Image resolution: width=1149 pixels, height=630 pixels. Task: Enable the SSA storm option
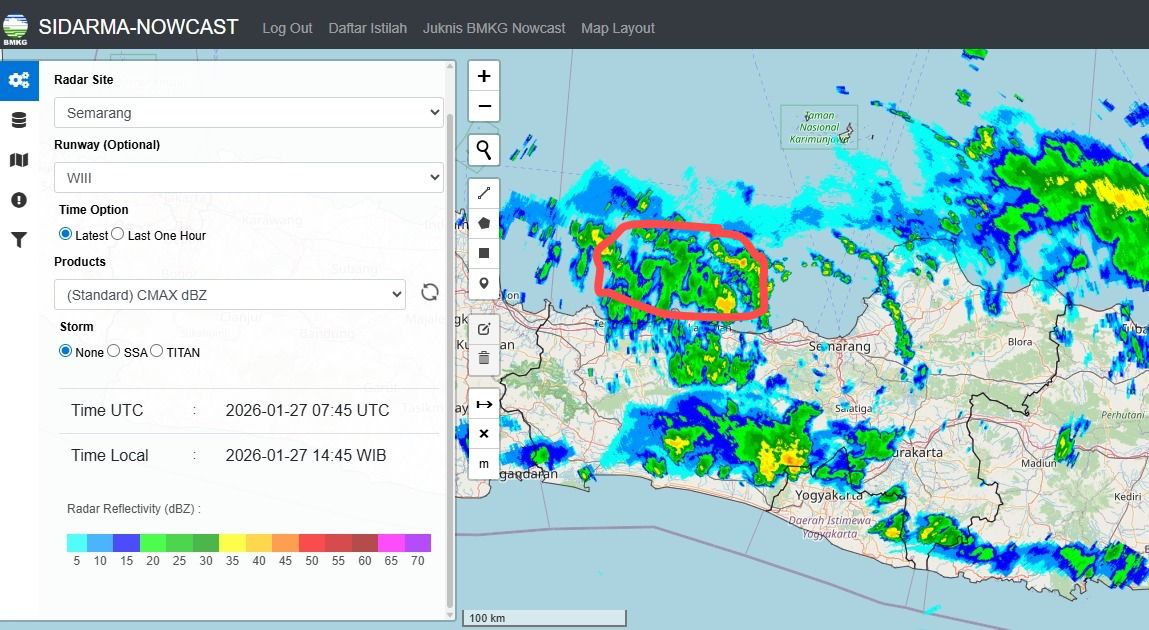click(x=113, y=352)
